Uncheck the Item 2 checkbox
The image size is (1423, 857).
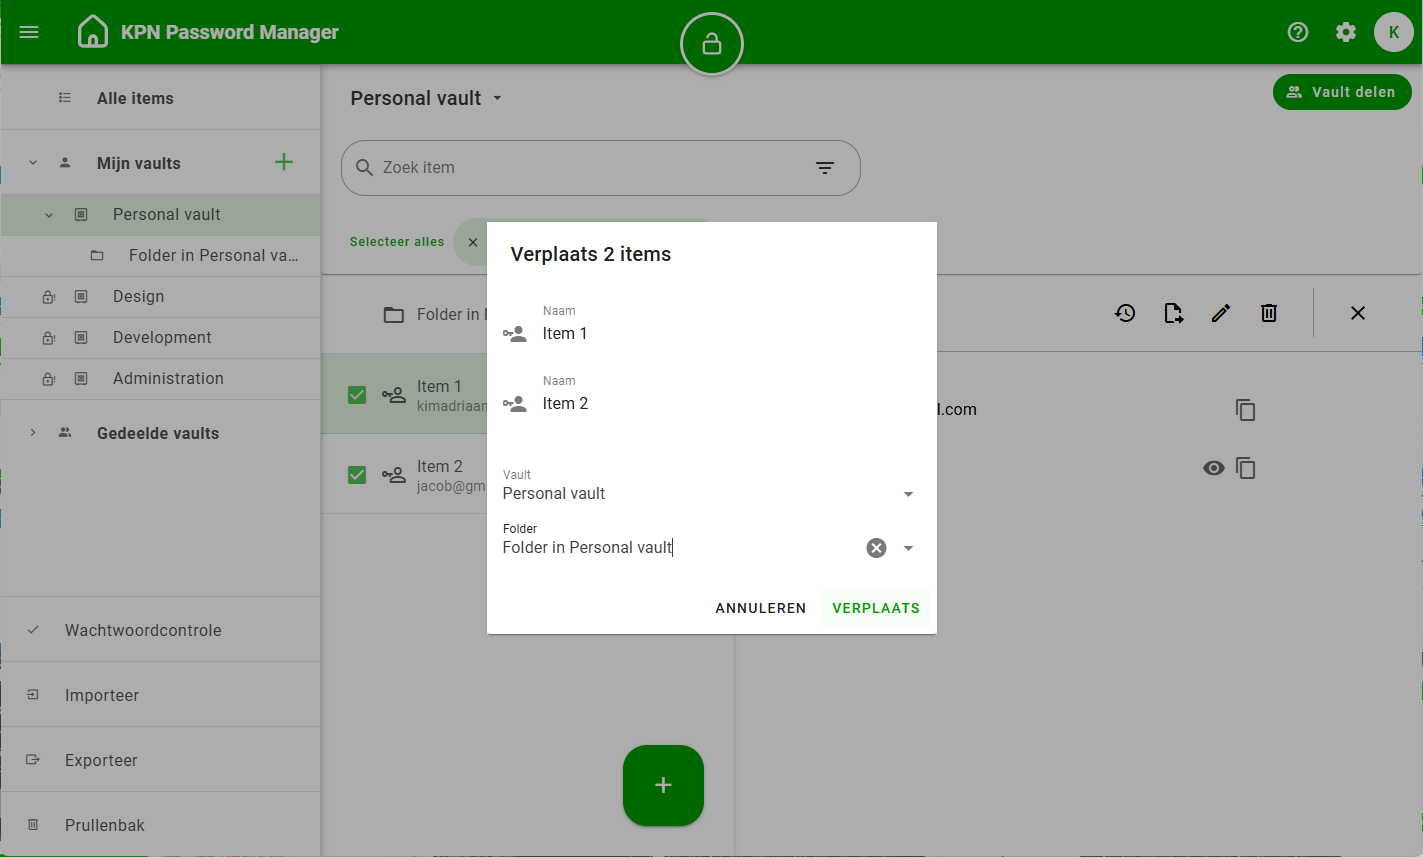[x=357, y=475]
